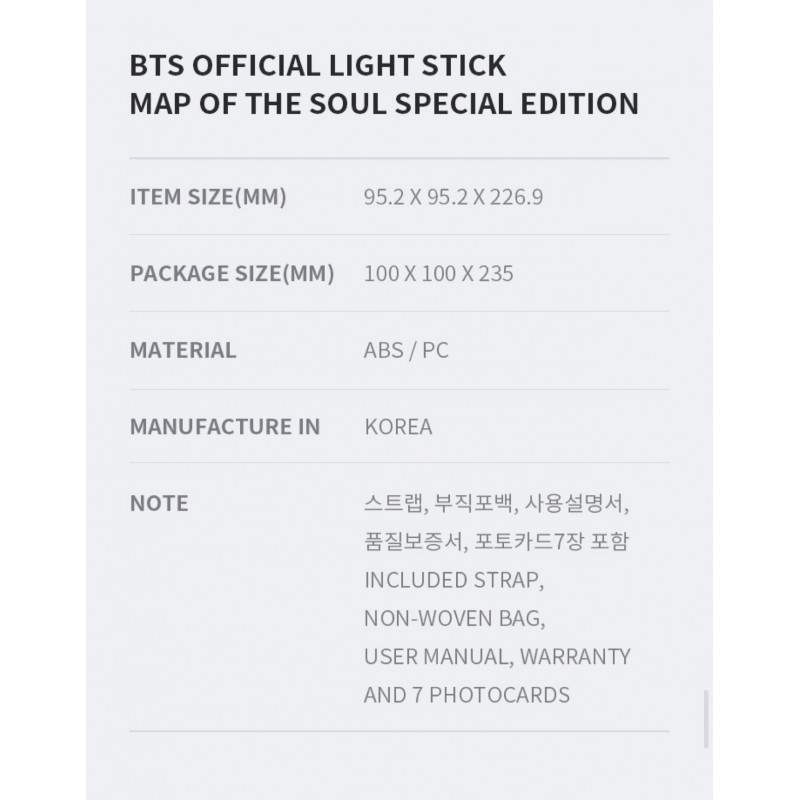Click the MAP OF THE SOUL SPECIAL EDITION heading
Image resolution: width=800 pixels, height=800 pixels.
coord(384,104)
